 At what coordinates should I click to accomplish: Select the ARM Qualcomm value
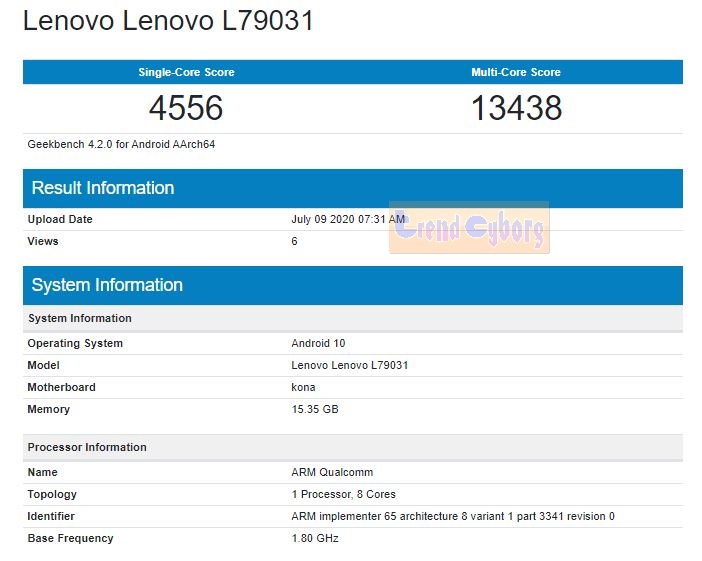(x=332, y=472)
